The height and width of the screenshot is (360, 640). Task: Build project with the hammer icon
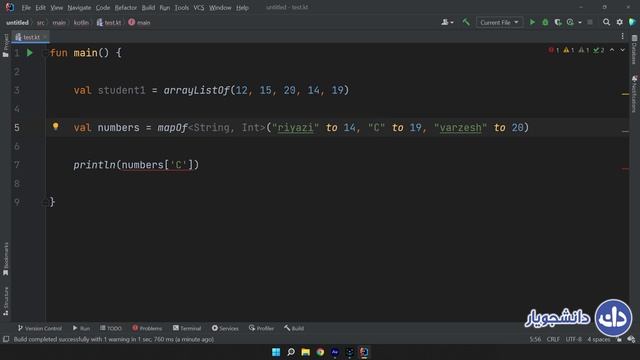tap(466, 22)
